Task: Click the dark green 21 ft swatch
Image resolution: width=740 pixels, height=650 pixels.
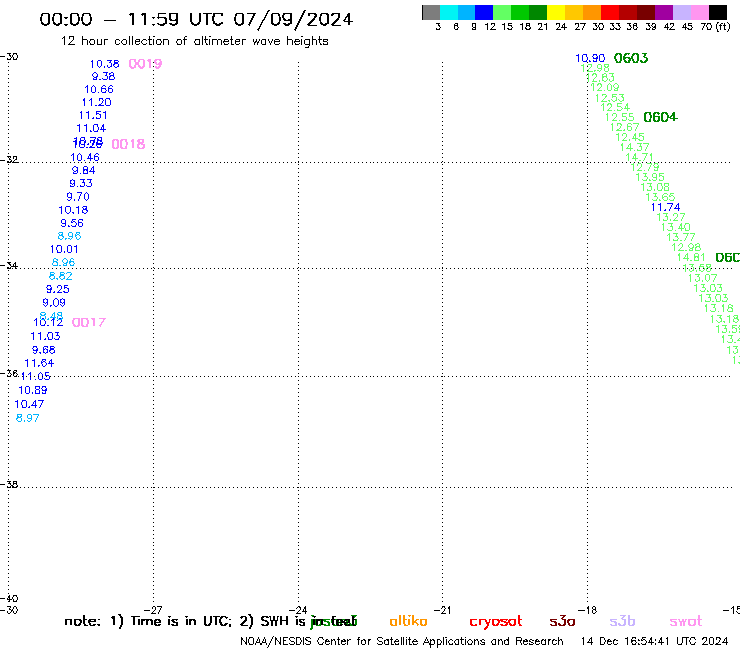Action: pos(538,12)
